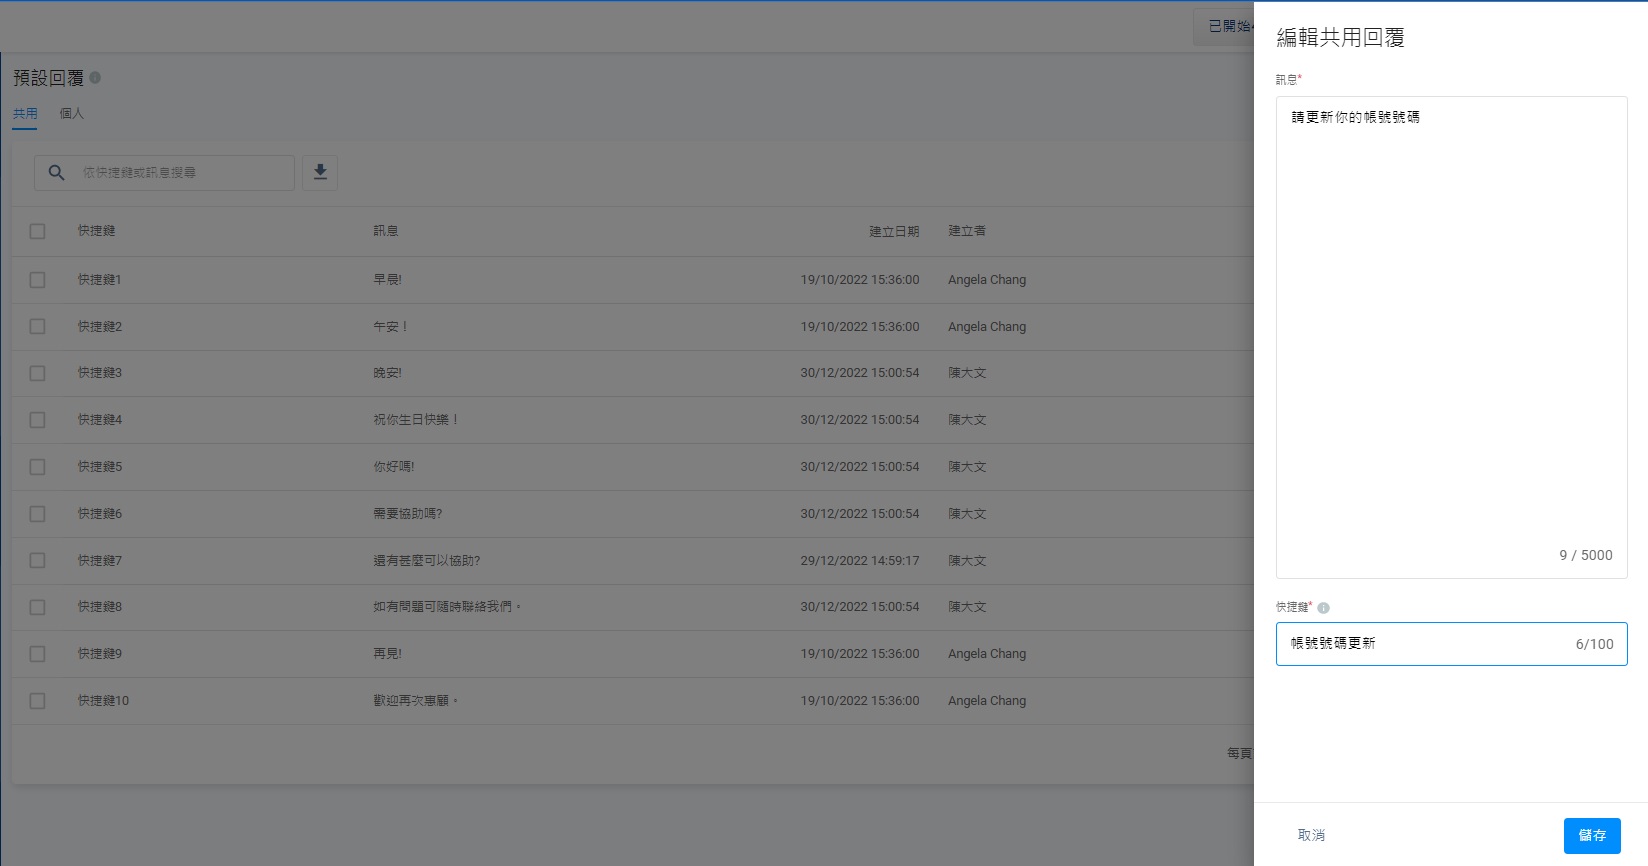
Task: Check the box for 快捷鍵6 row
Action: coord(38,514)
